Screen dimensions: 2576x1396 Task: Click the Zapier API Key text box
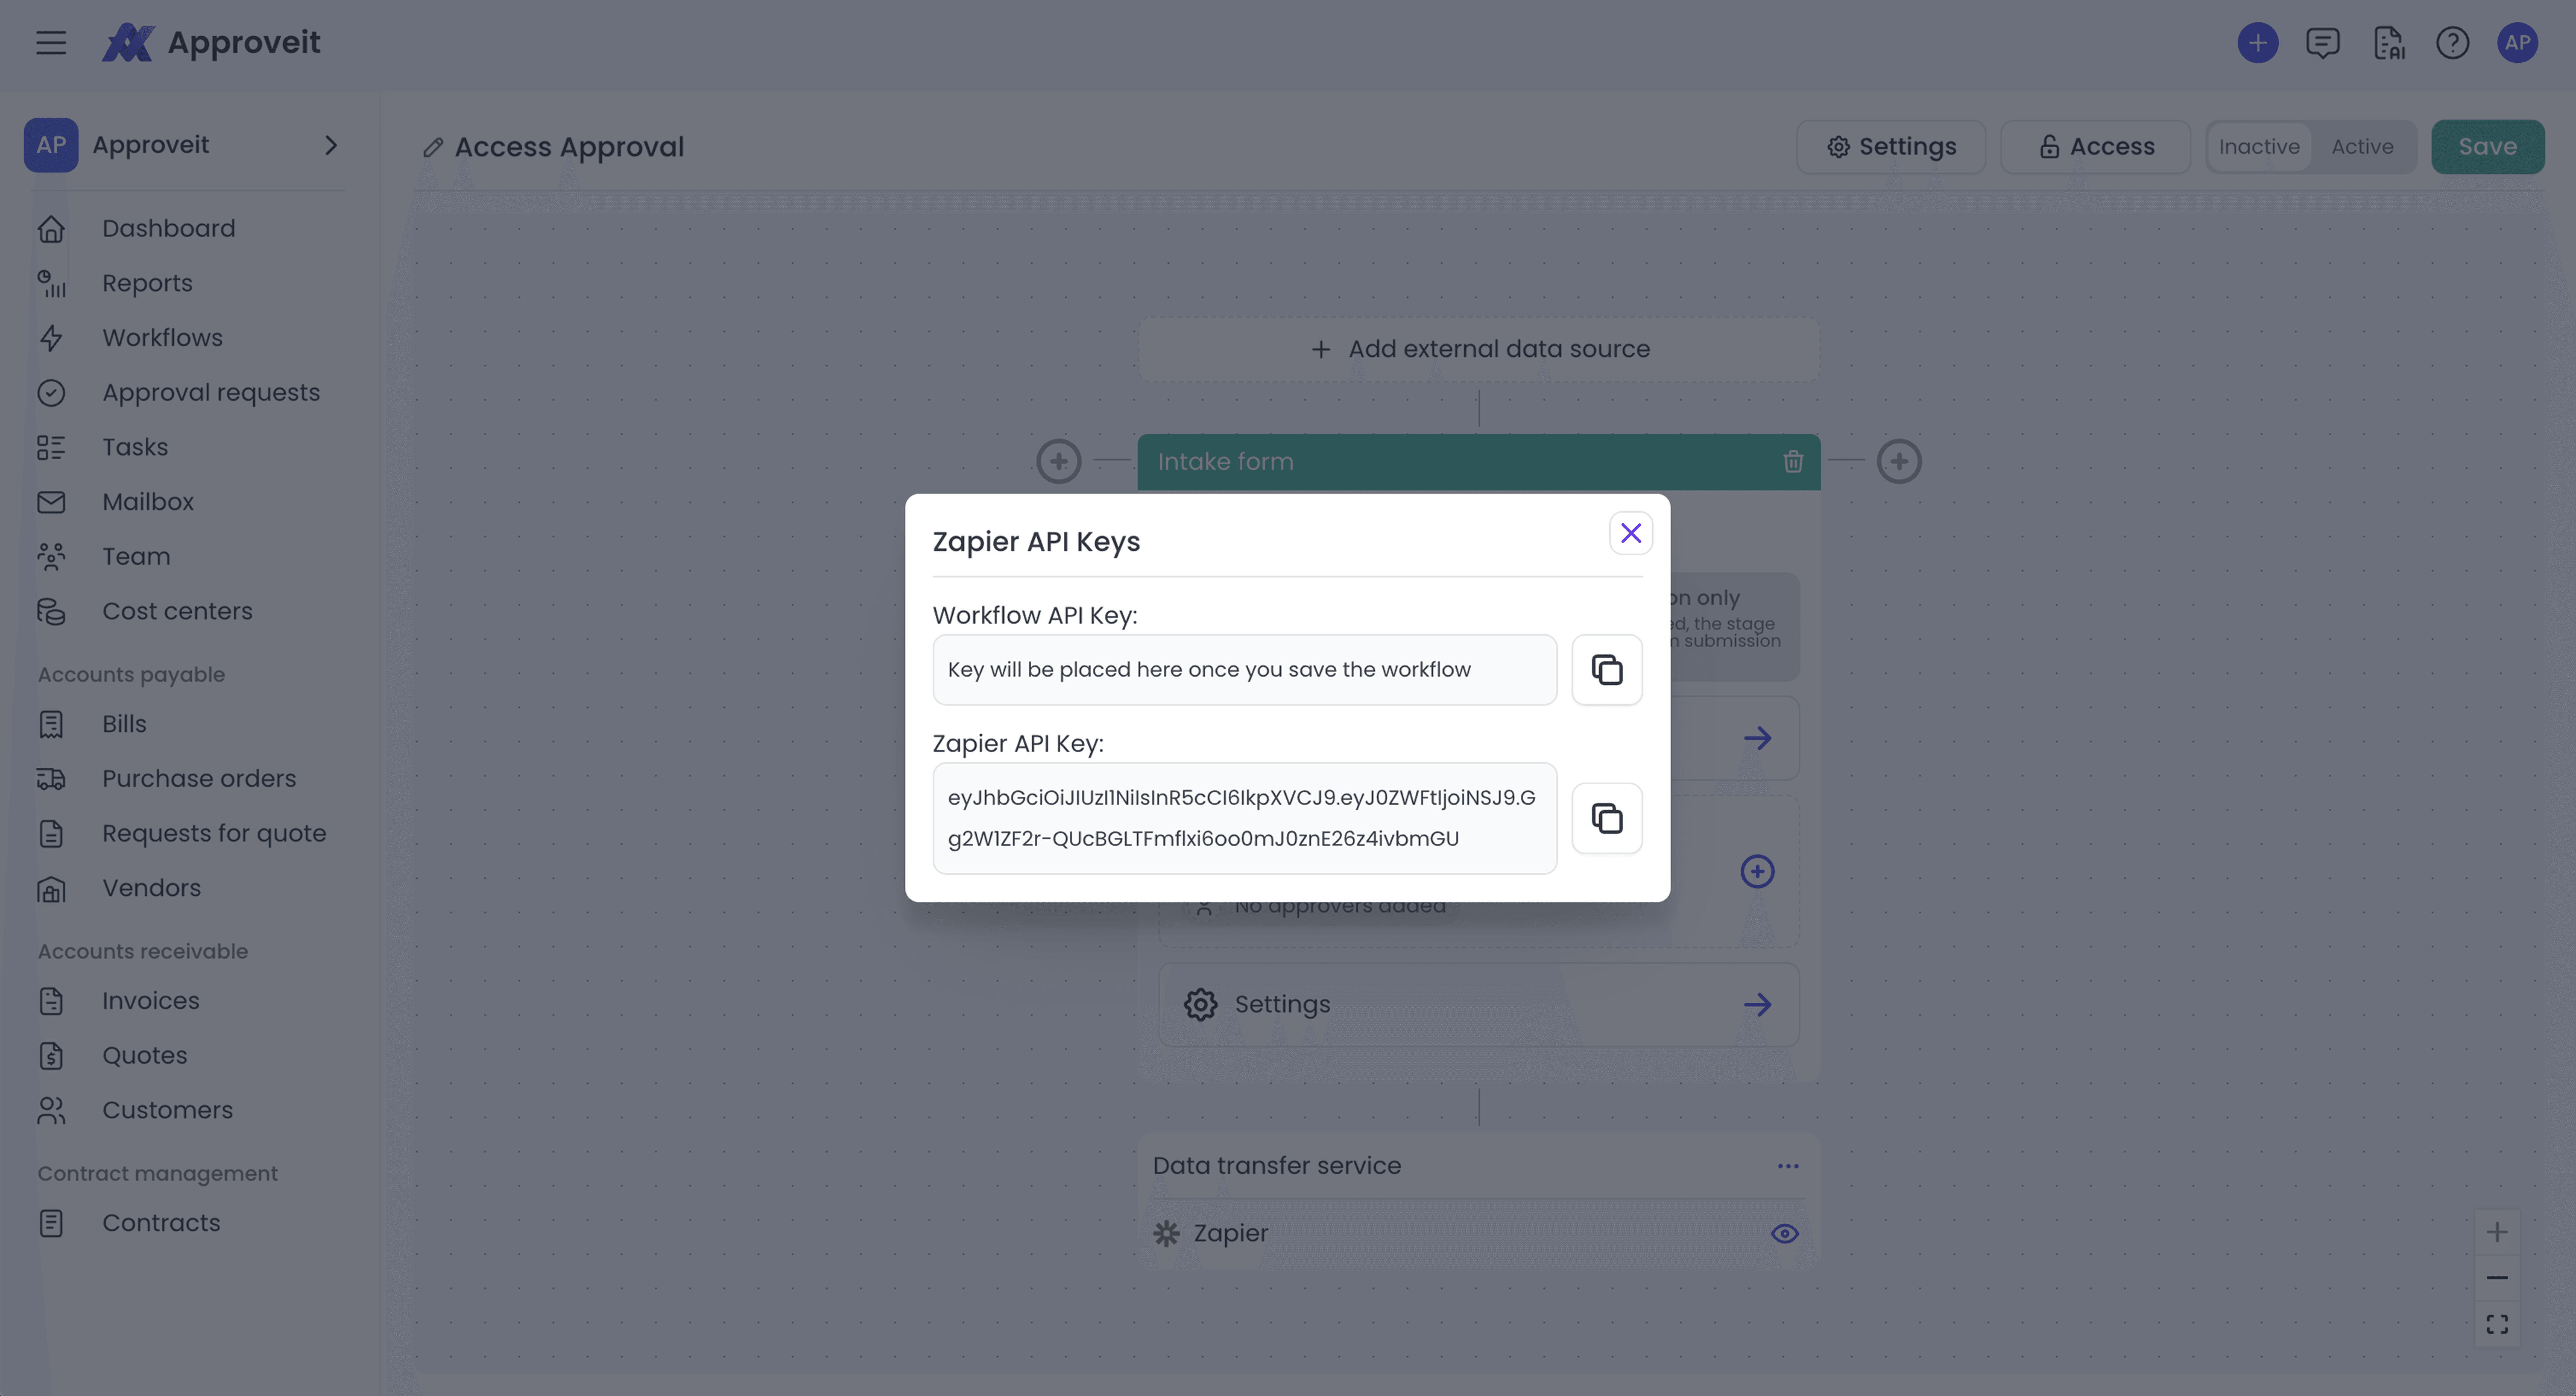point(1244,818)
